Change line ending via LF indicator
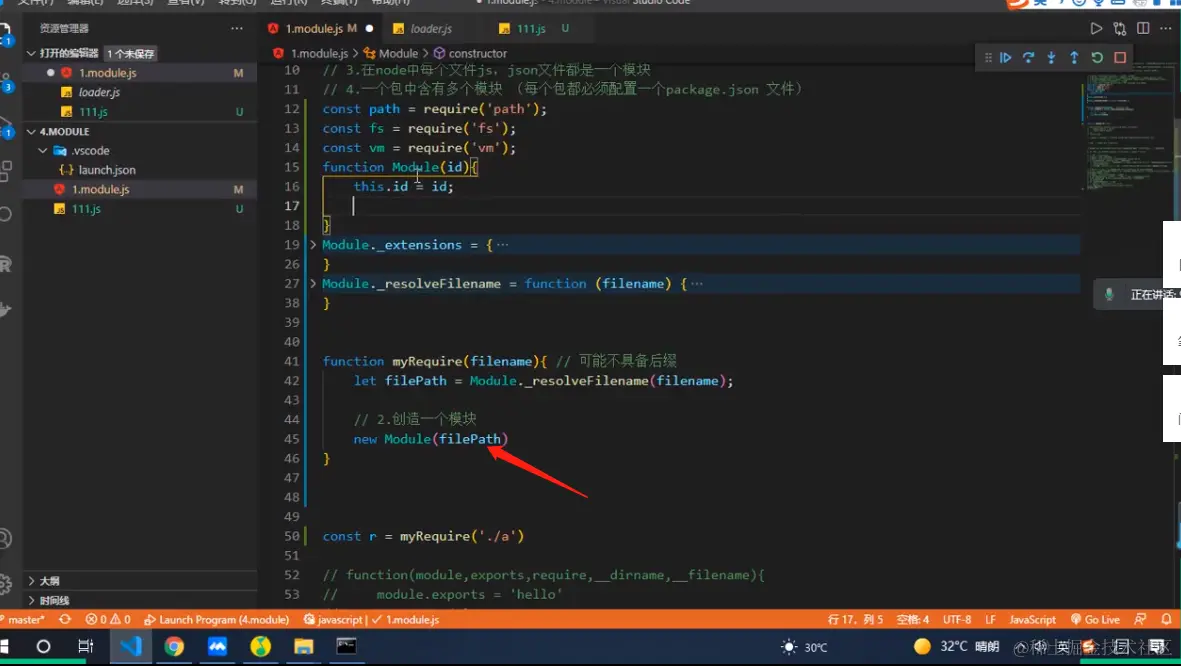 point(990,619)
